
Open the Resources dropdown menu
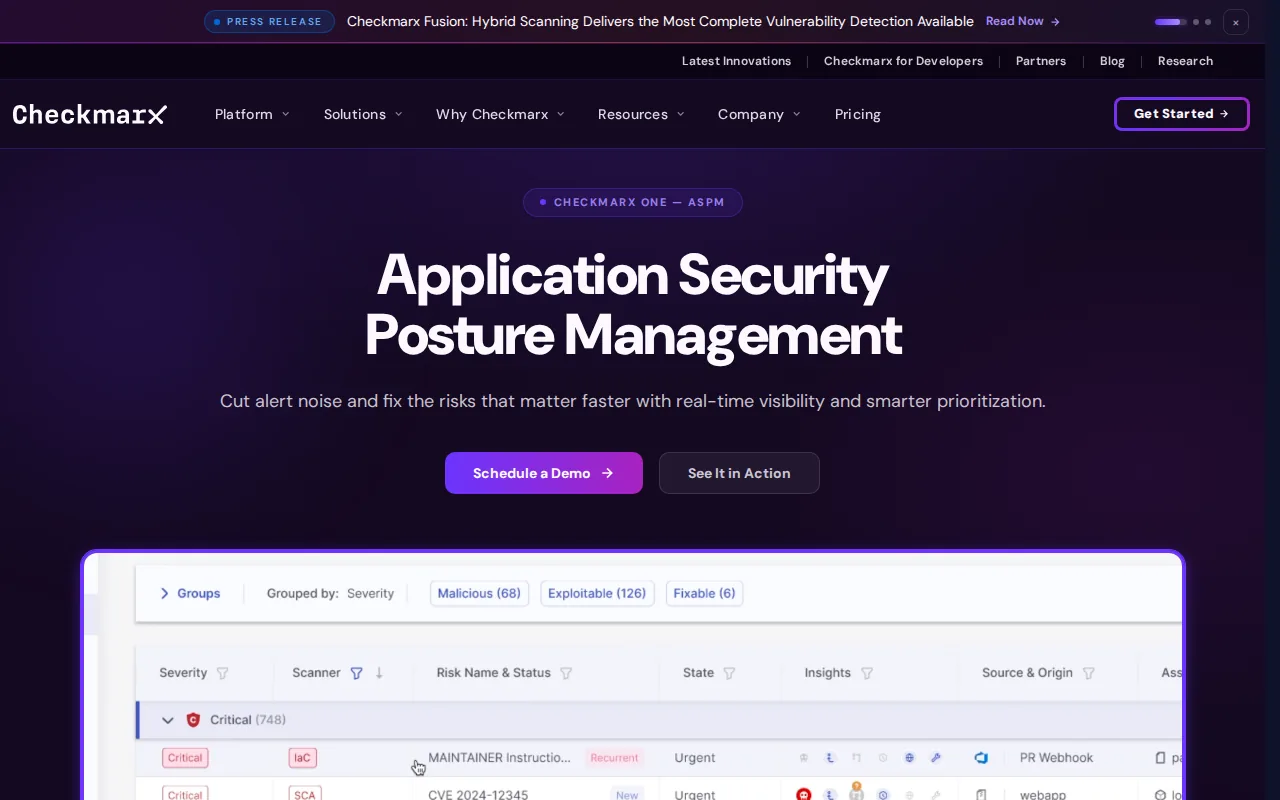641,114
